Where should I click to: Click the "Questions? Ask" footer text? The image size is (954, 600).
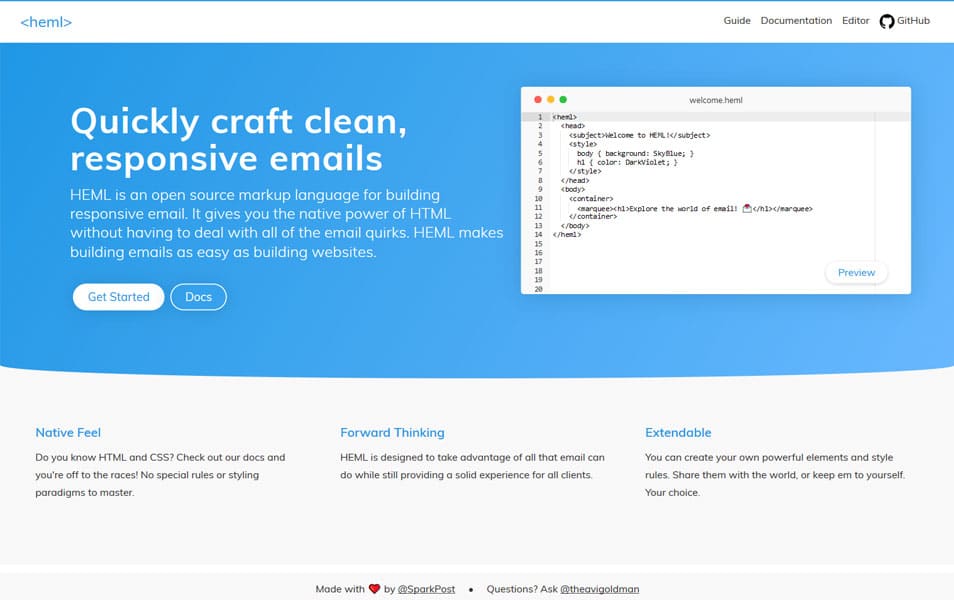pos(522,589)
